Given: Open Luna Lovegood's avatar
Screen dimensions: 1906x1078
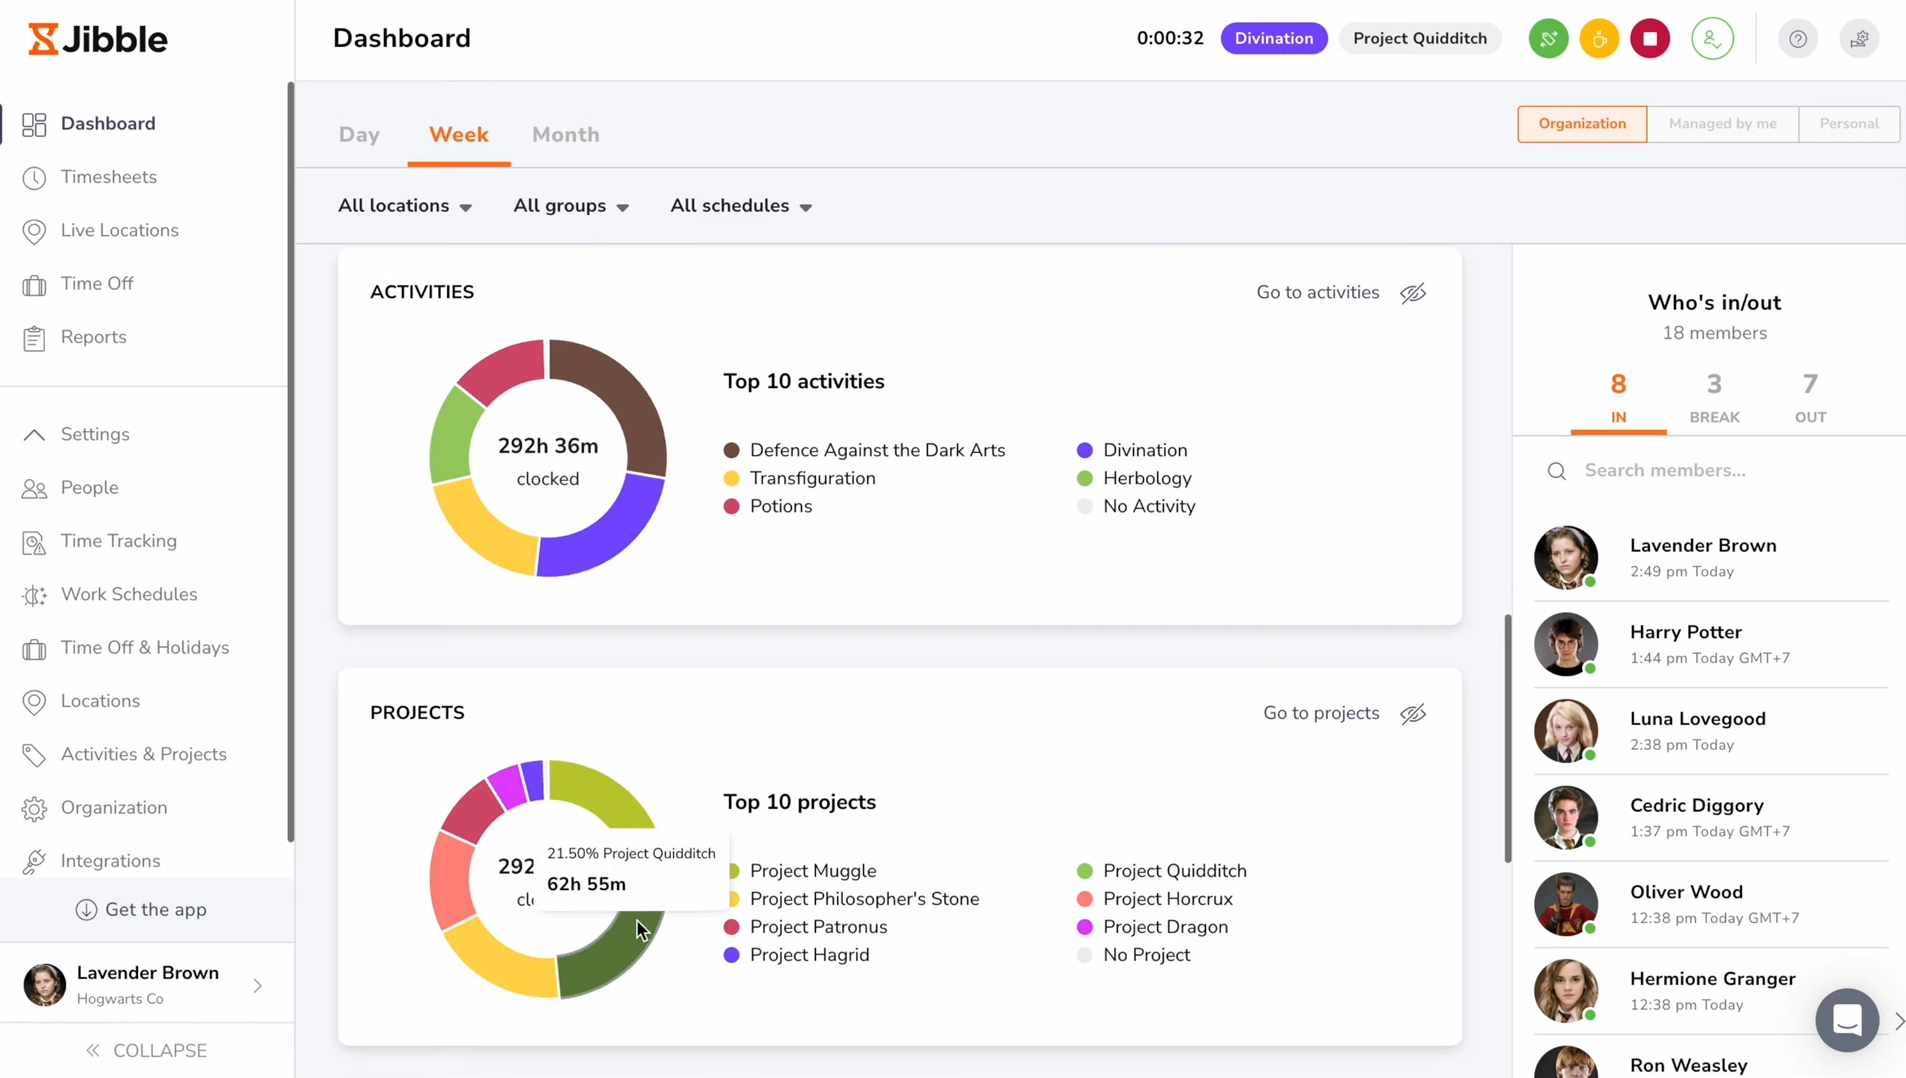Looking at the screenshot, I should (x=1565, y=731).
